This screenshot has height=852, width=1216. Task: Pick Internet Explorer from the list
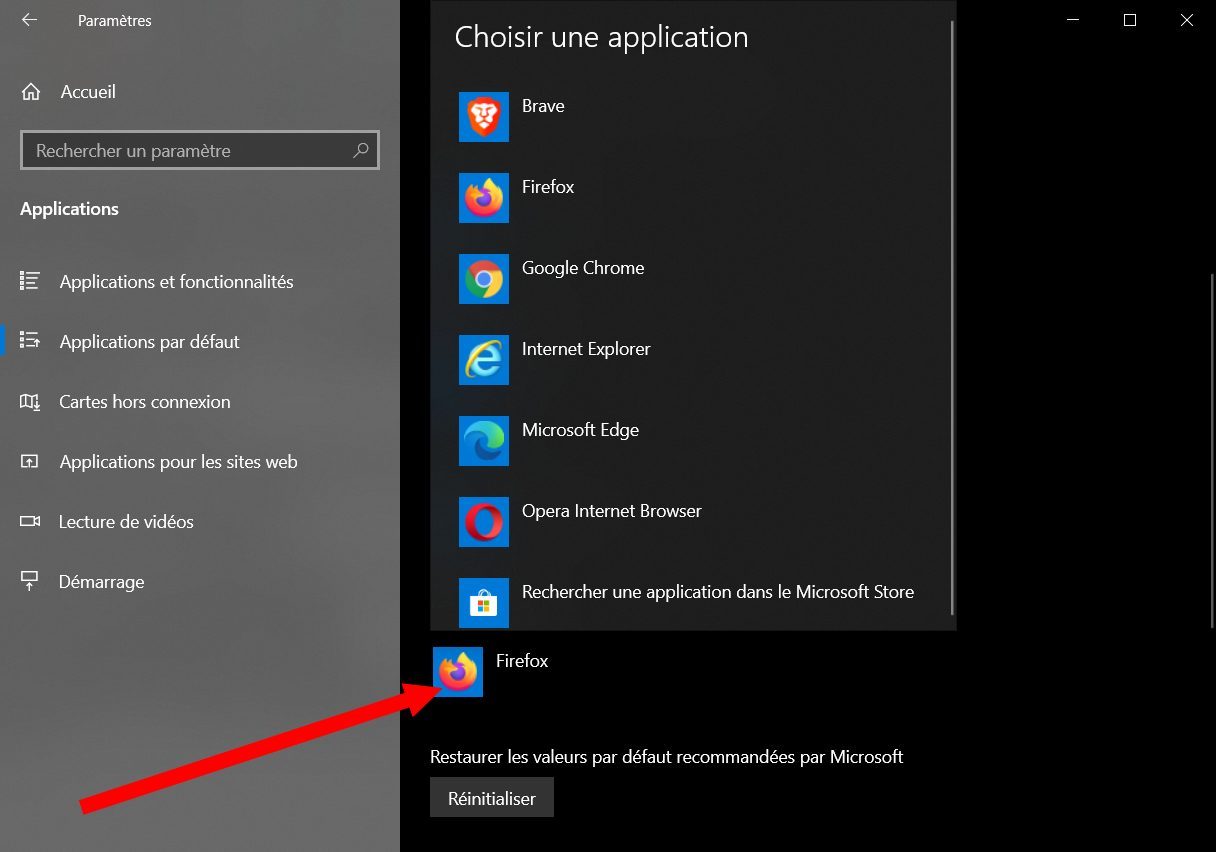(691, 360)
